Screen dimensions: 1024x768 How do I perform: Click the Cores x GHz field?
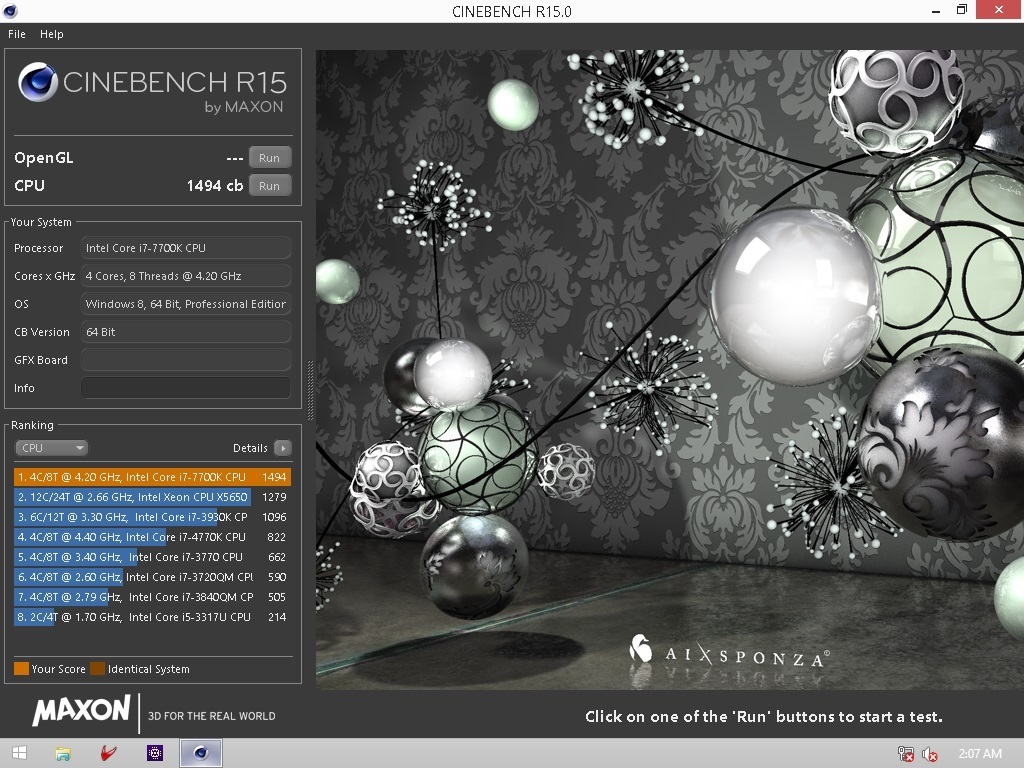tap(185, 276)
